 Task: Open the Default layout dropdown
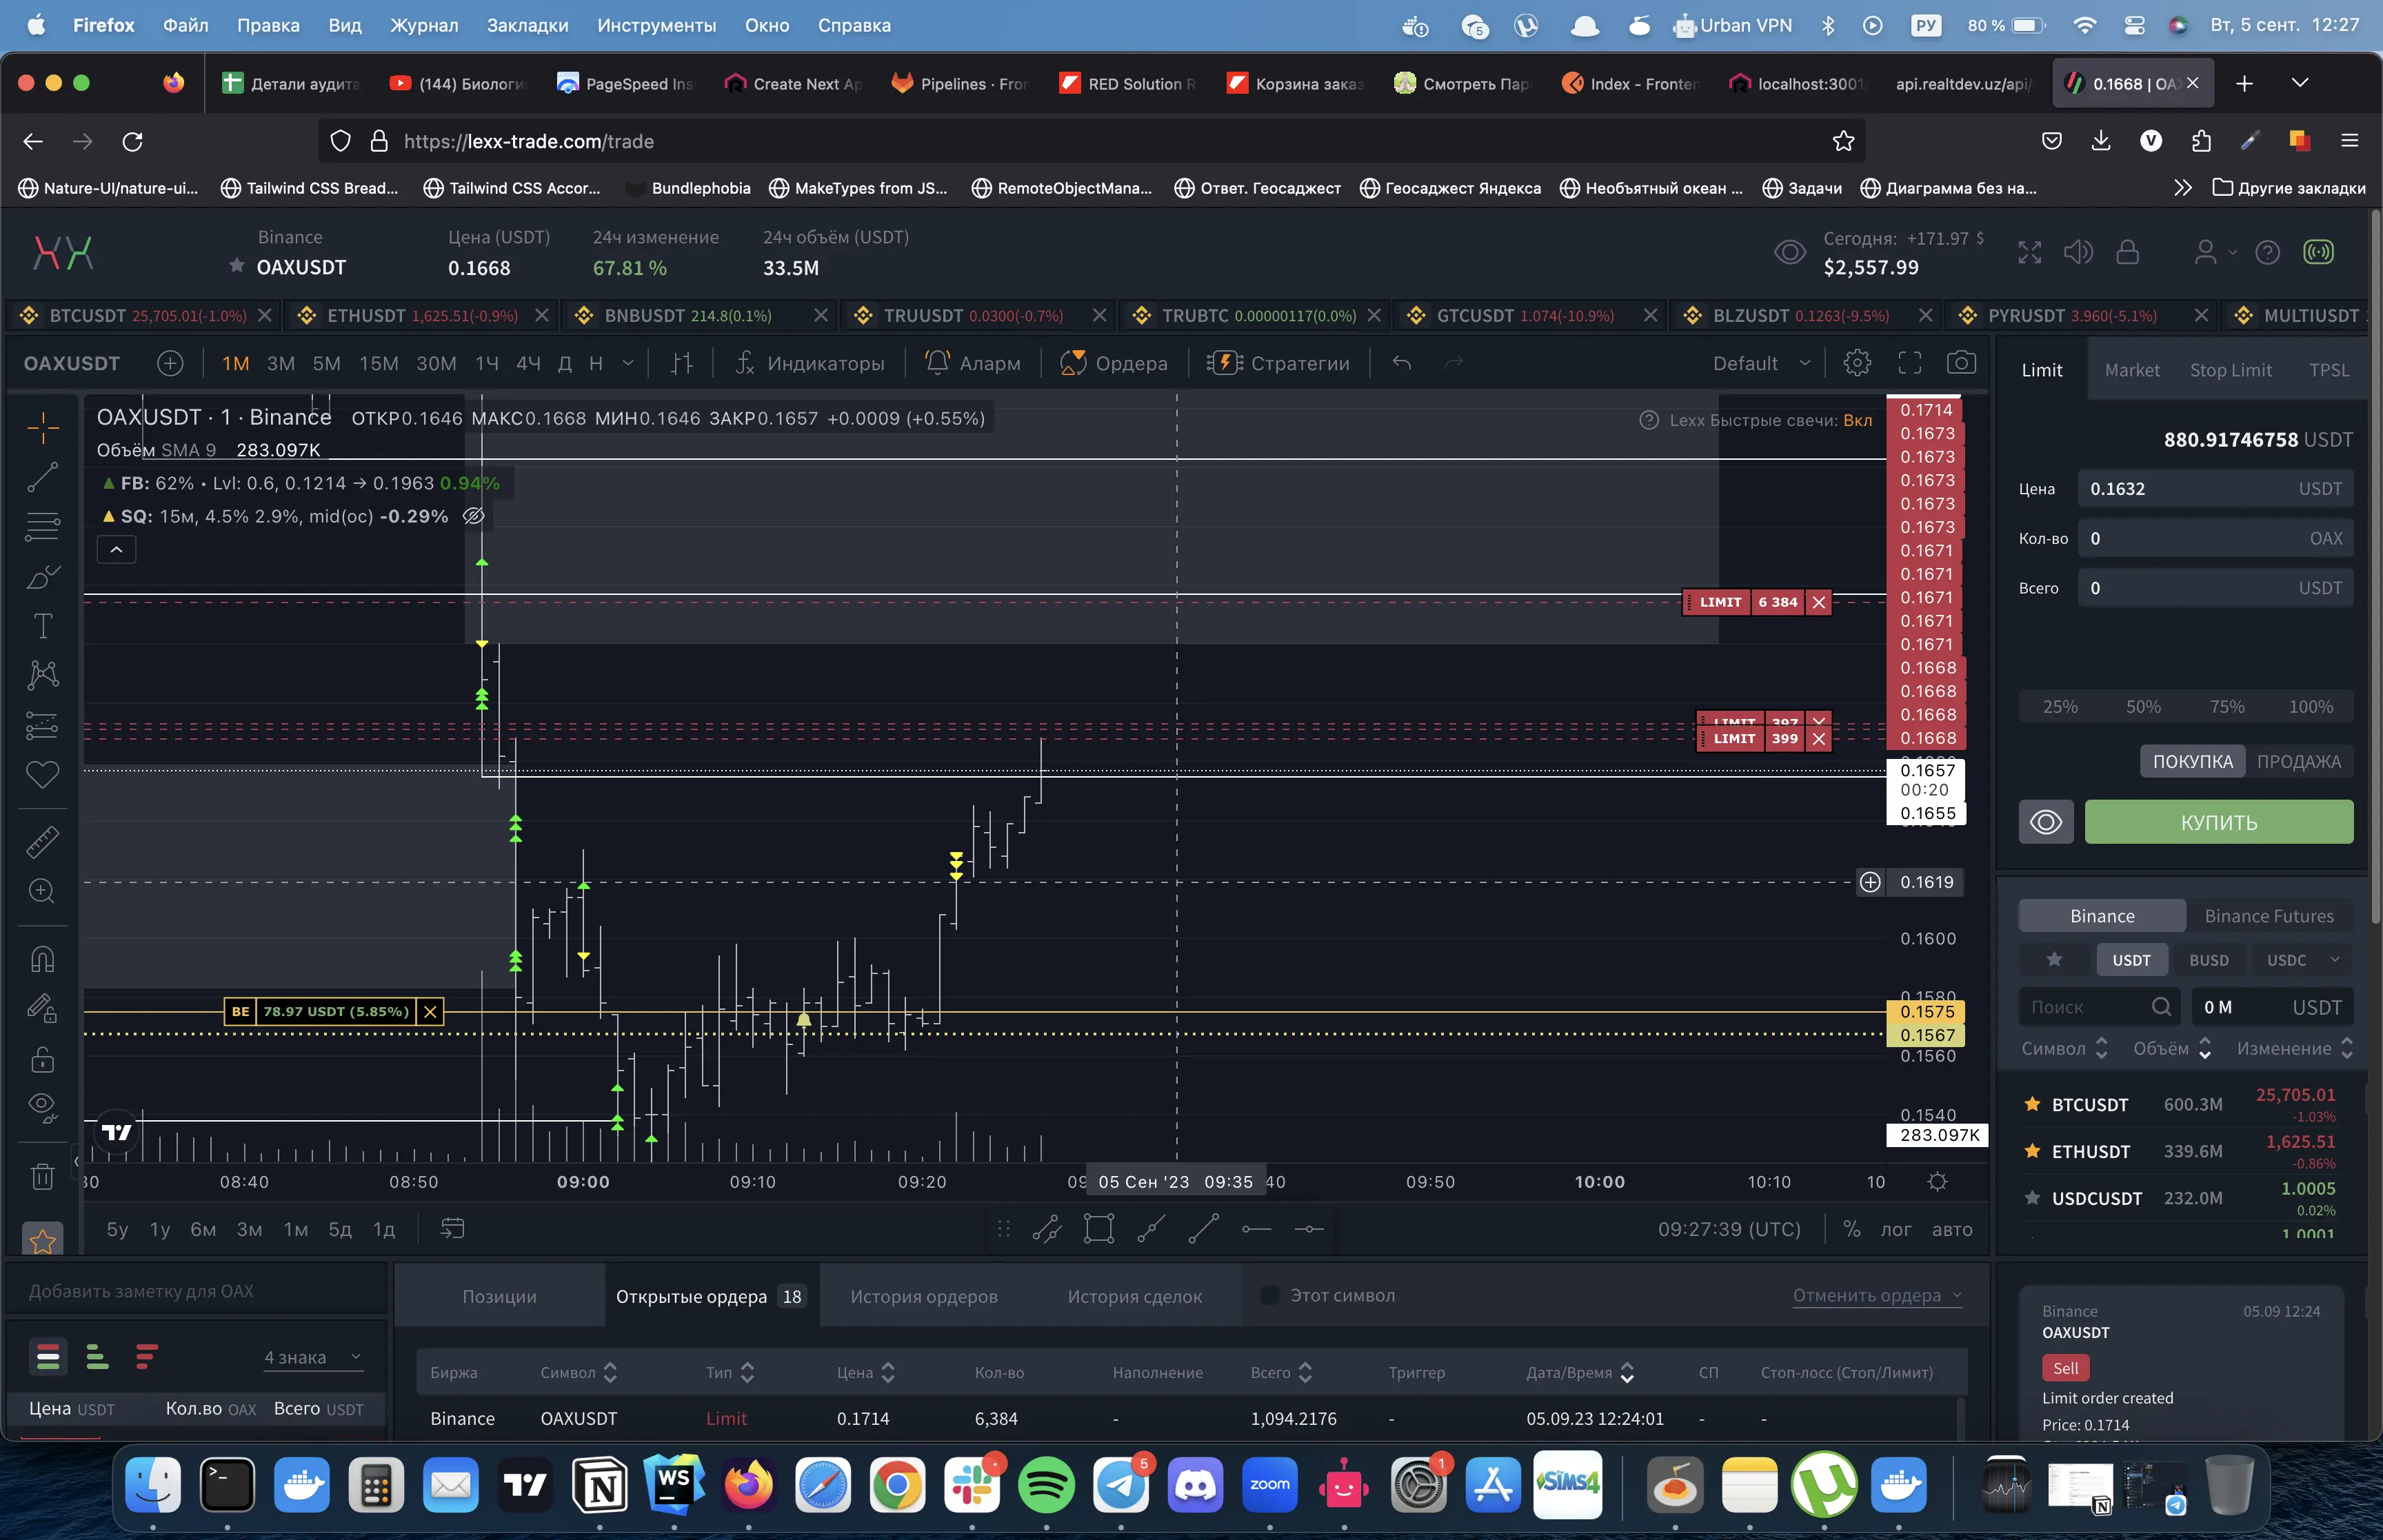pos(1761,363)
